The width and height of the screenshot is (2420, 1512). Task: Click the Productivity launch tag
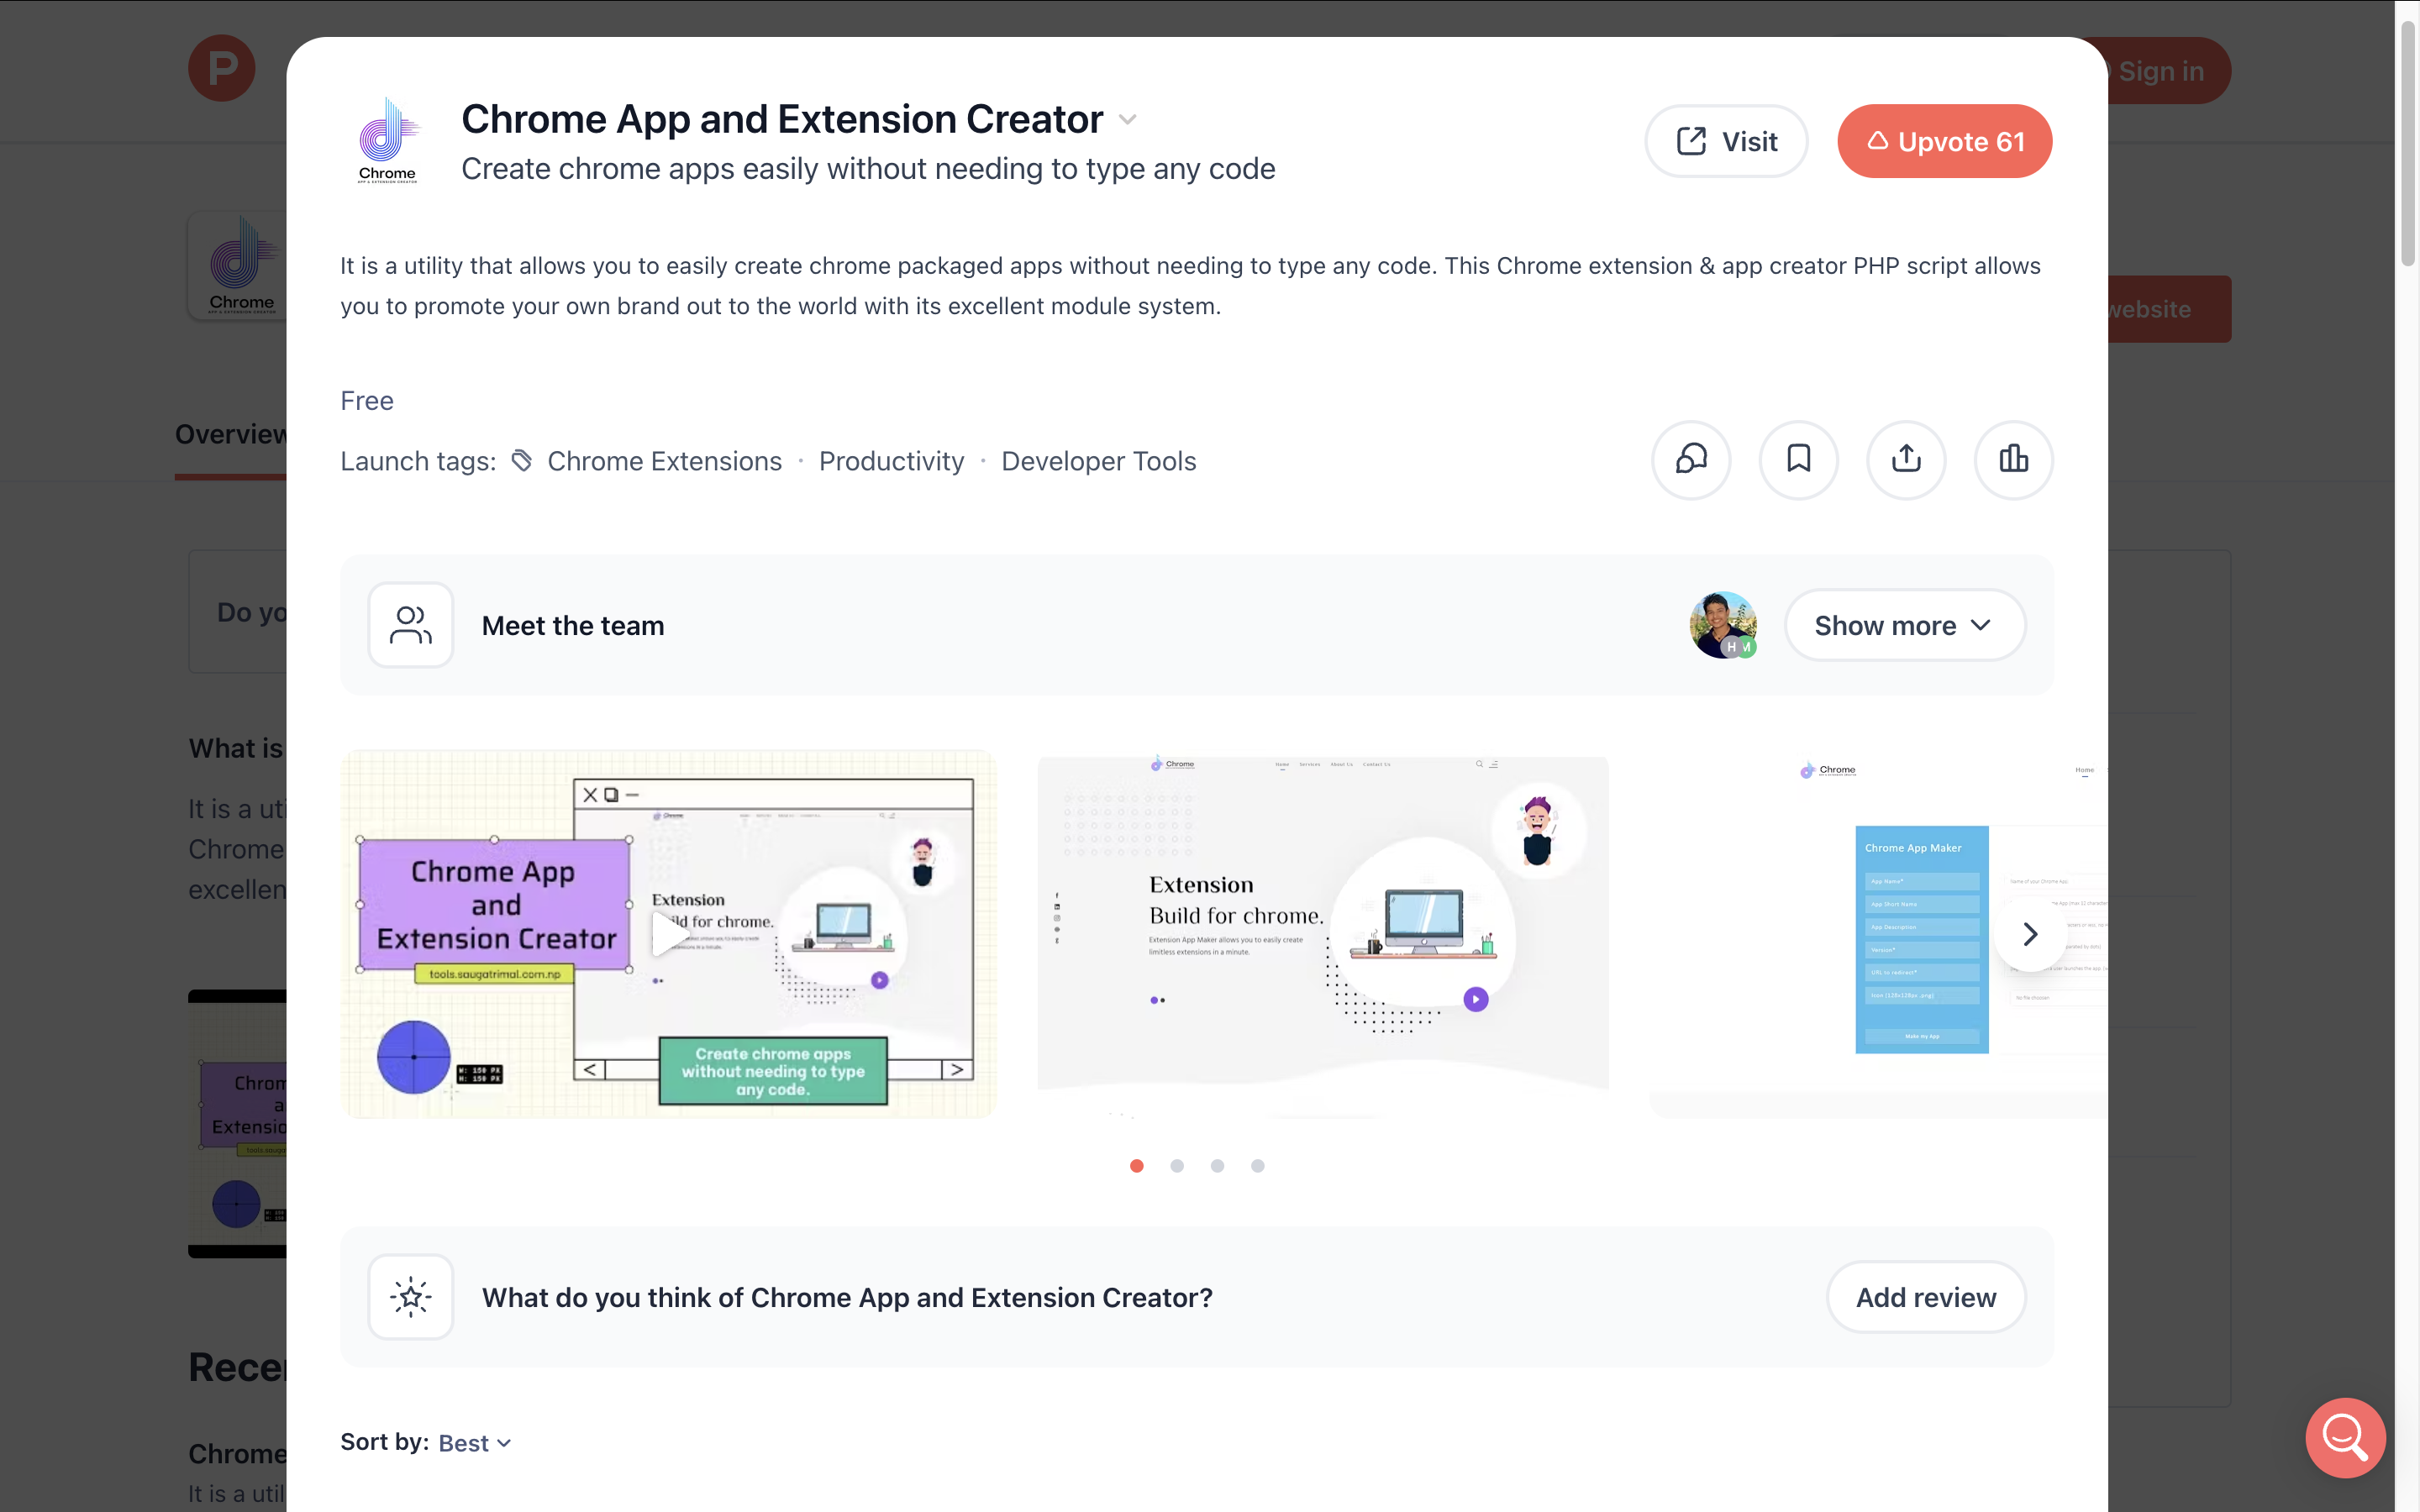pos(891,461)
